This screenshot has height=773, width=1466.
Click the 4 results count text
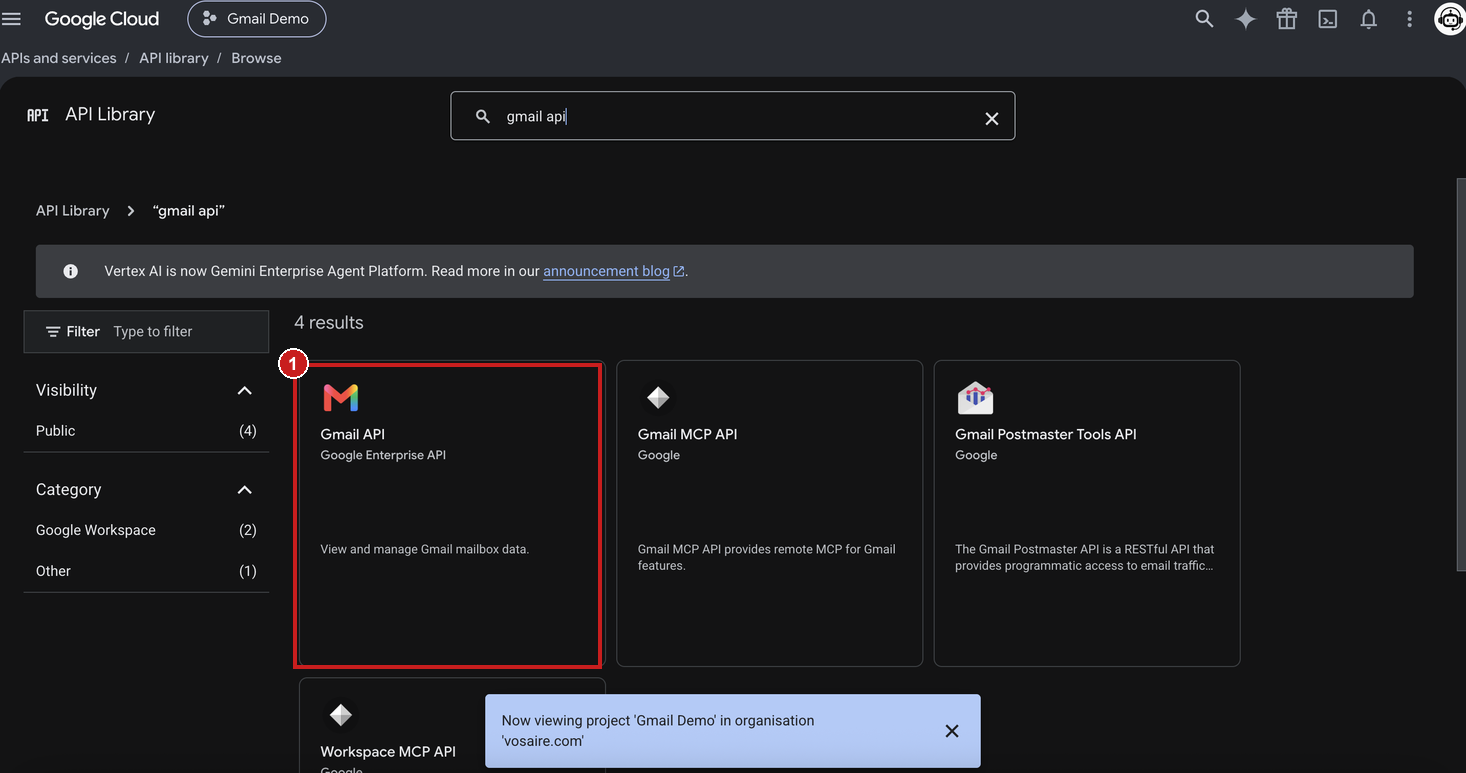(x=329, y=323)
